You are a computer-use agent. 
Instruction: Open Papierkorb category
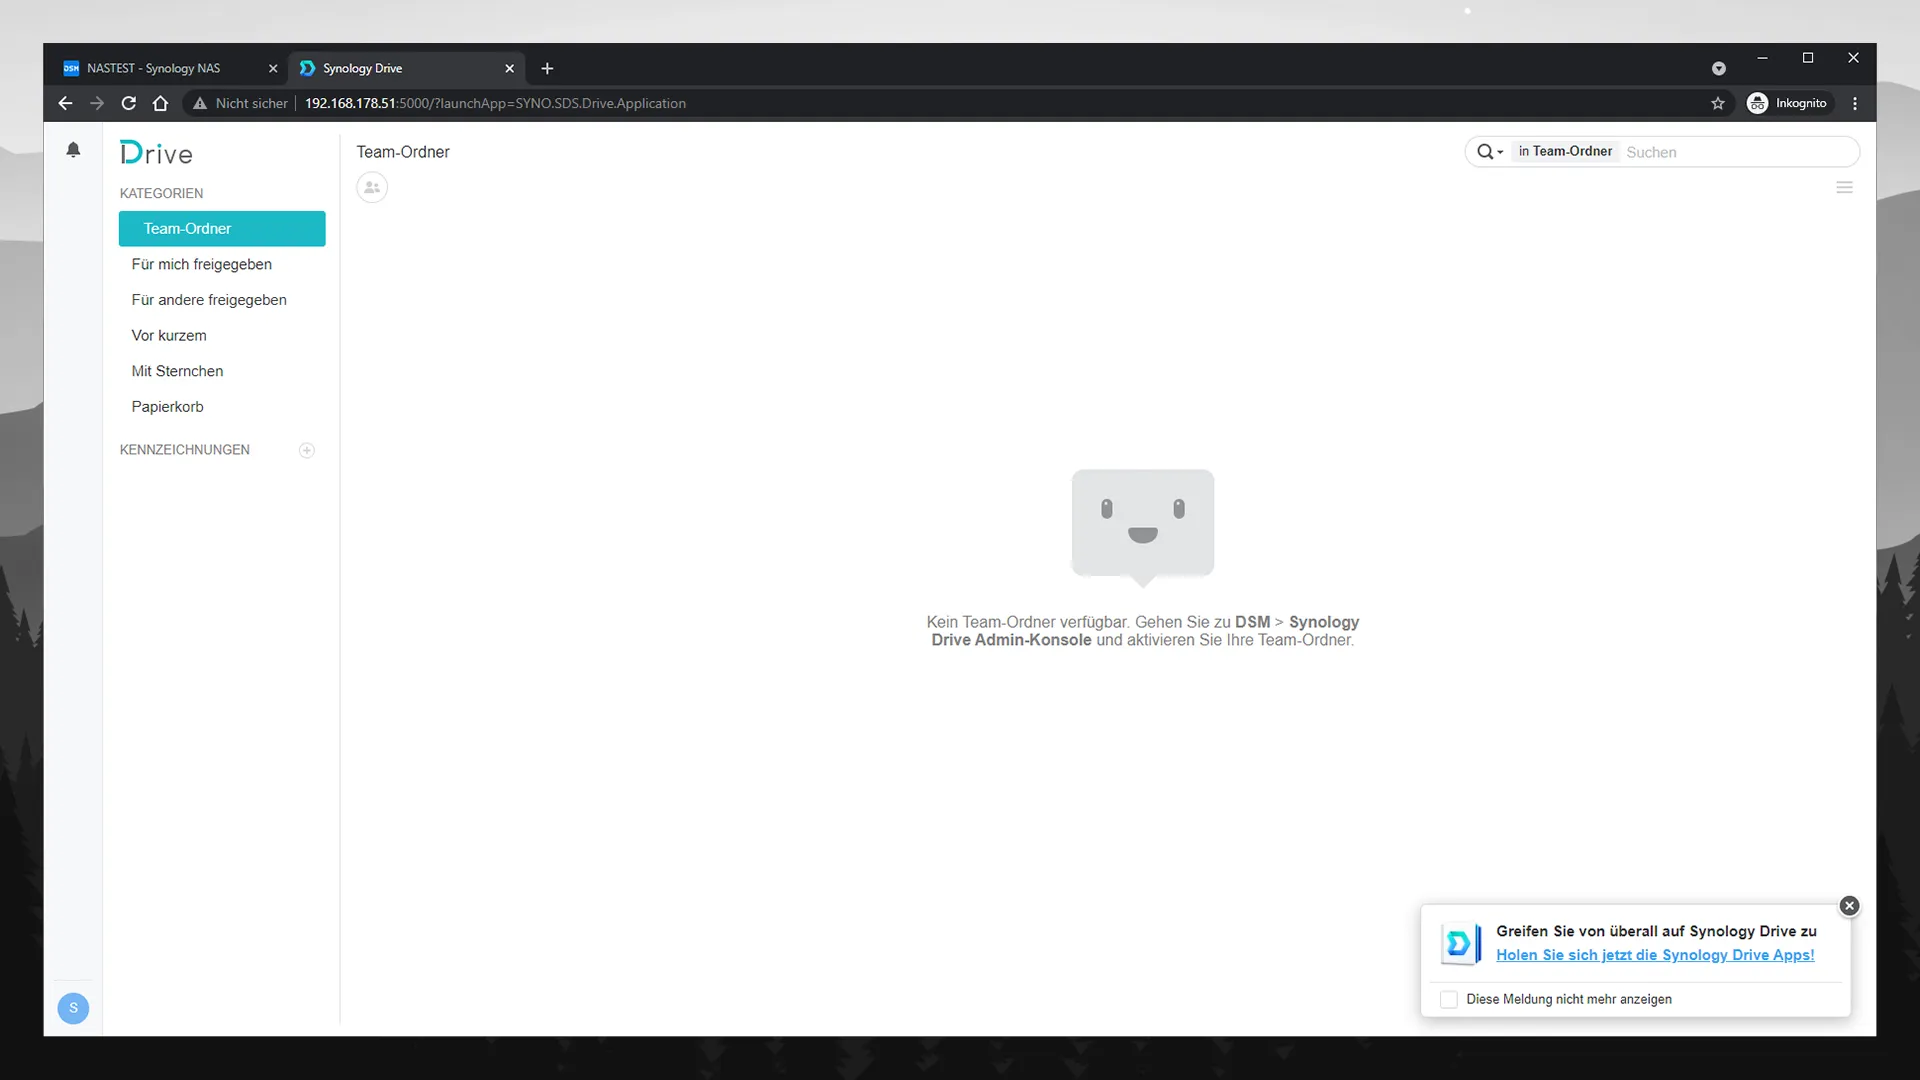click(x=222, y=407)
